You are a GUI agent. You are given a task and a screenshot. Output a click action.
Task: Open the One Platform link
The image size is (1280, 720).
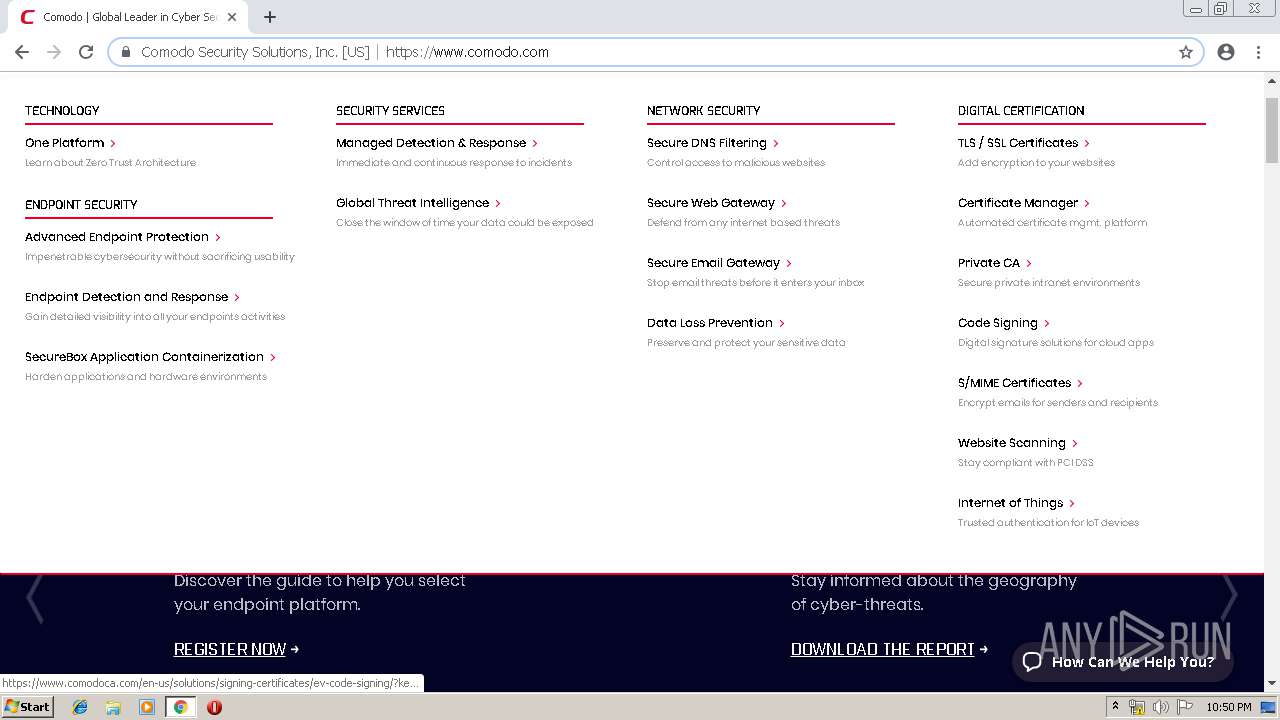tap(65, 143)
